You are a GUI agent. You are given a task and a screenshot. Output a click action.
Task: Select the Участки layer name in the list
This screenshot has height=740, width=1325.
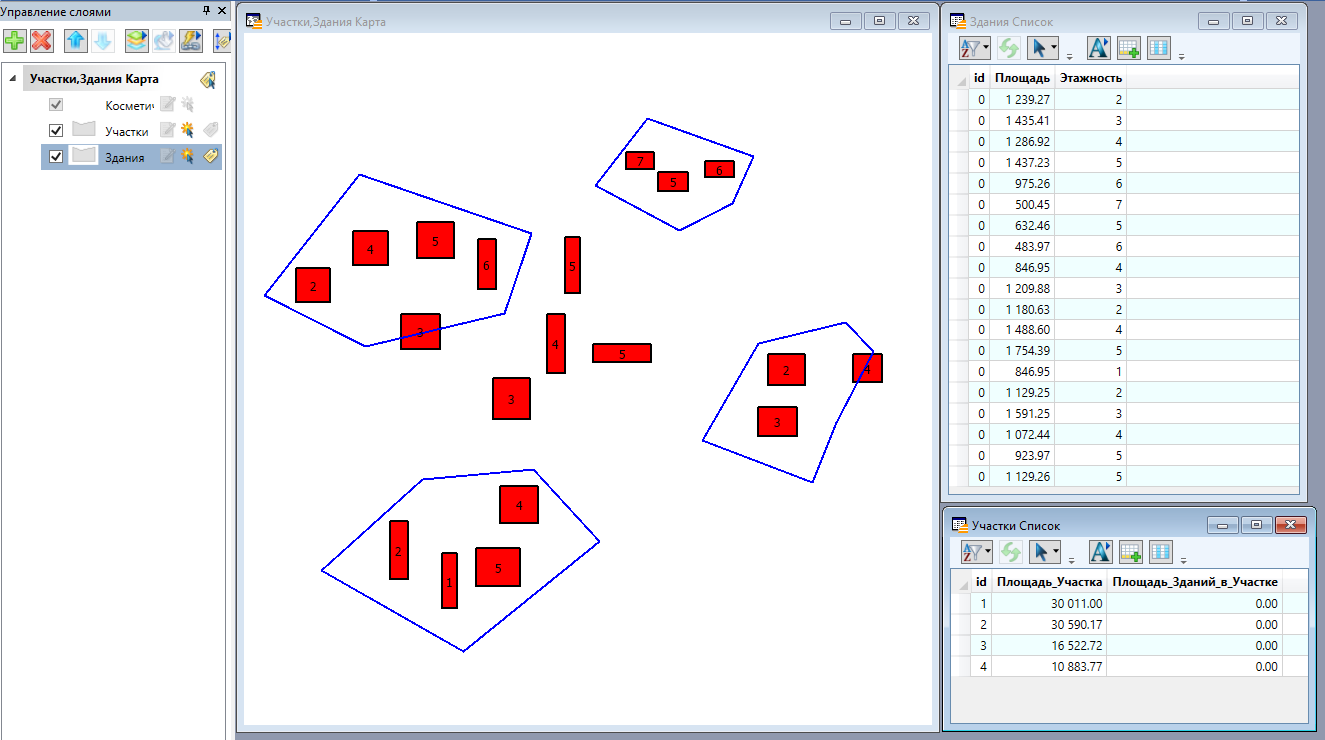[x=127, y=131]
